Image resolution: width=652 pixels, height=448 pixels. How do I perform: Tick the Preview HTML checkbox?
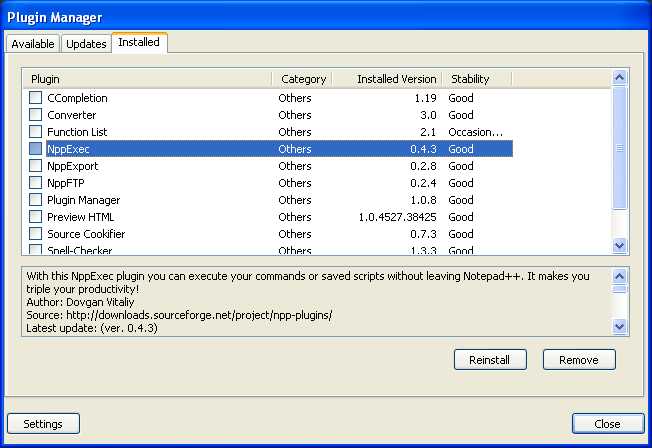click(x=35, y=217)
